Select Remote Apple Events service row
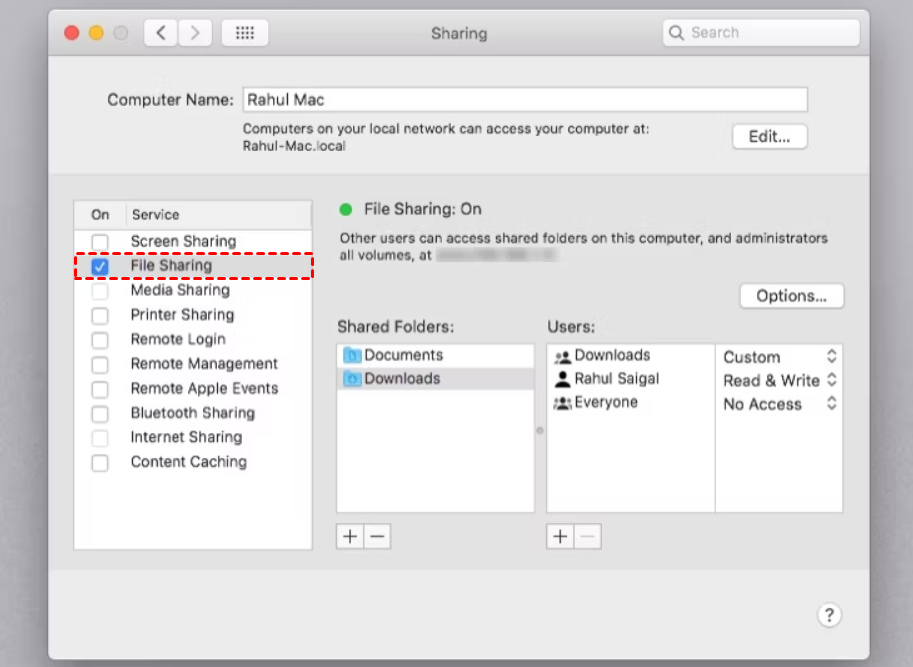 (x=193, y=388)
